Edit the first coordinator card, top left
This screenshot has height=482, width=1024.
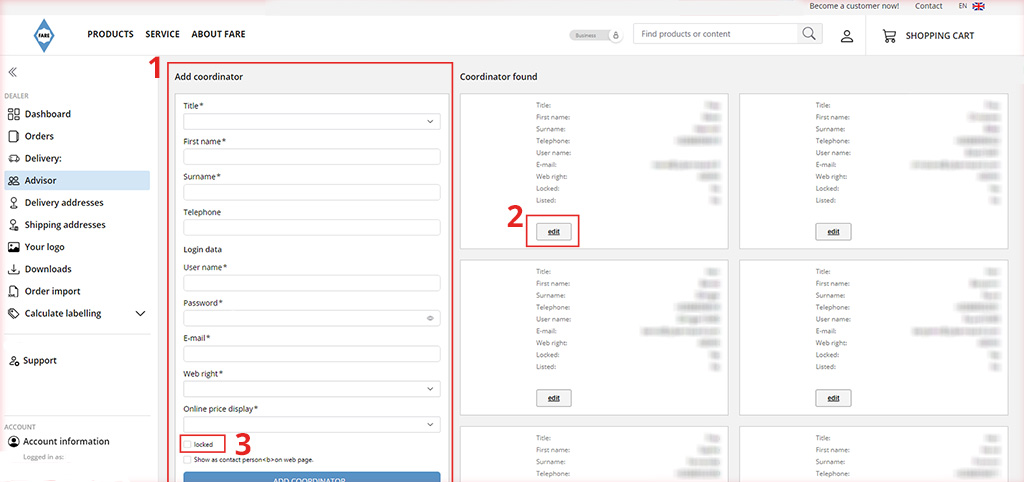[x=554, y=231]
